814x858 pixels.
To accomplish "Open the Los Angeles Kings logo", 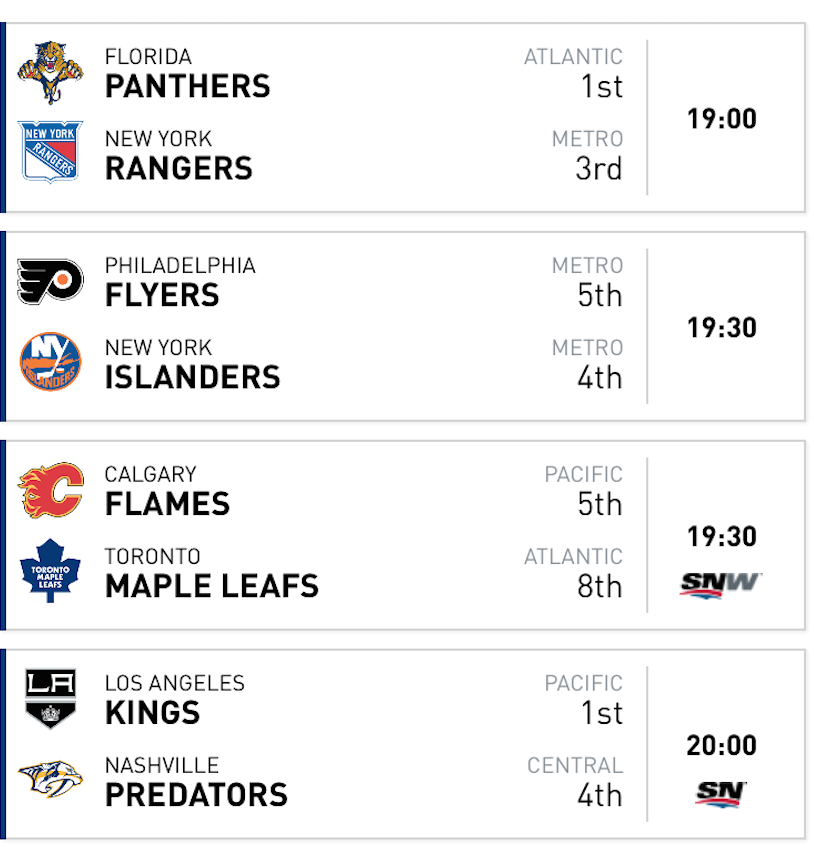I will [50, 698].
